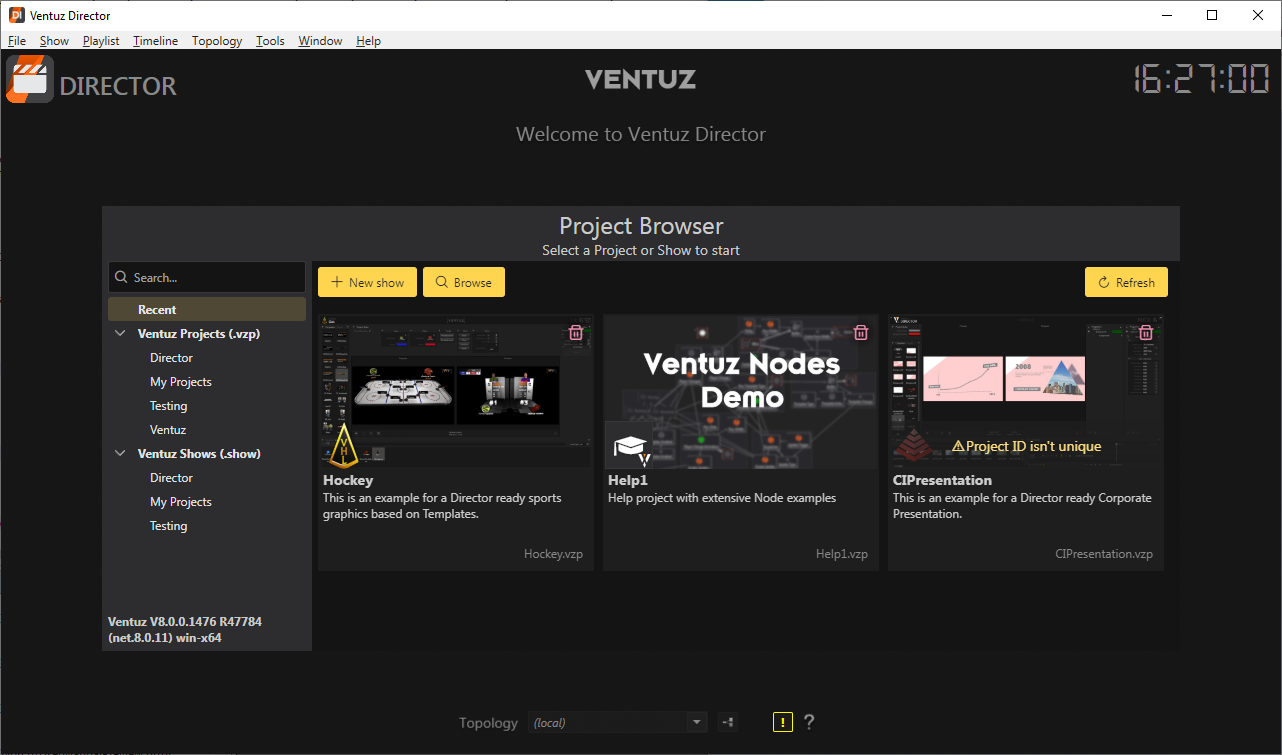The image size is (1282, 755).
Task: Delete Hockey project using trash icon
Action: coord(576,333)
